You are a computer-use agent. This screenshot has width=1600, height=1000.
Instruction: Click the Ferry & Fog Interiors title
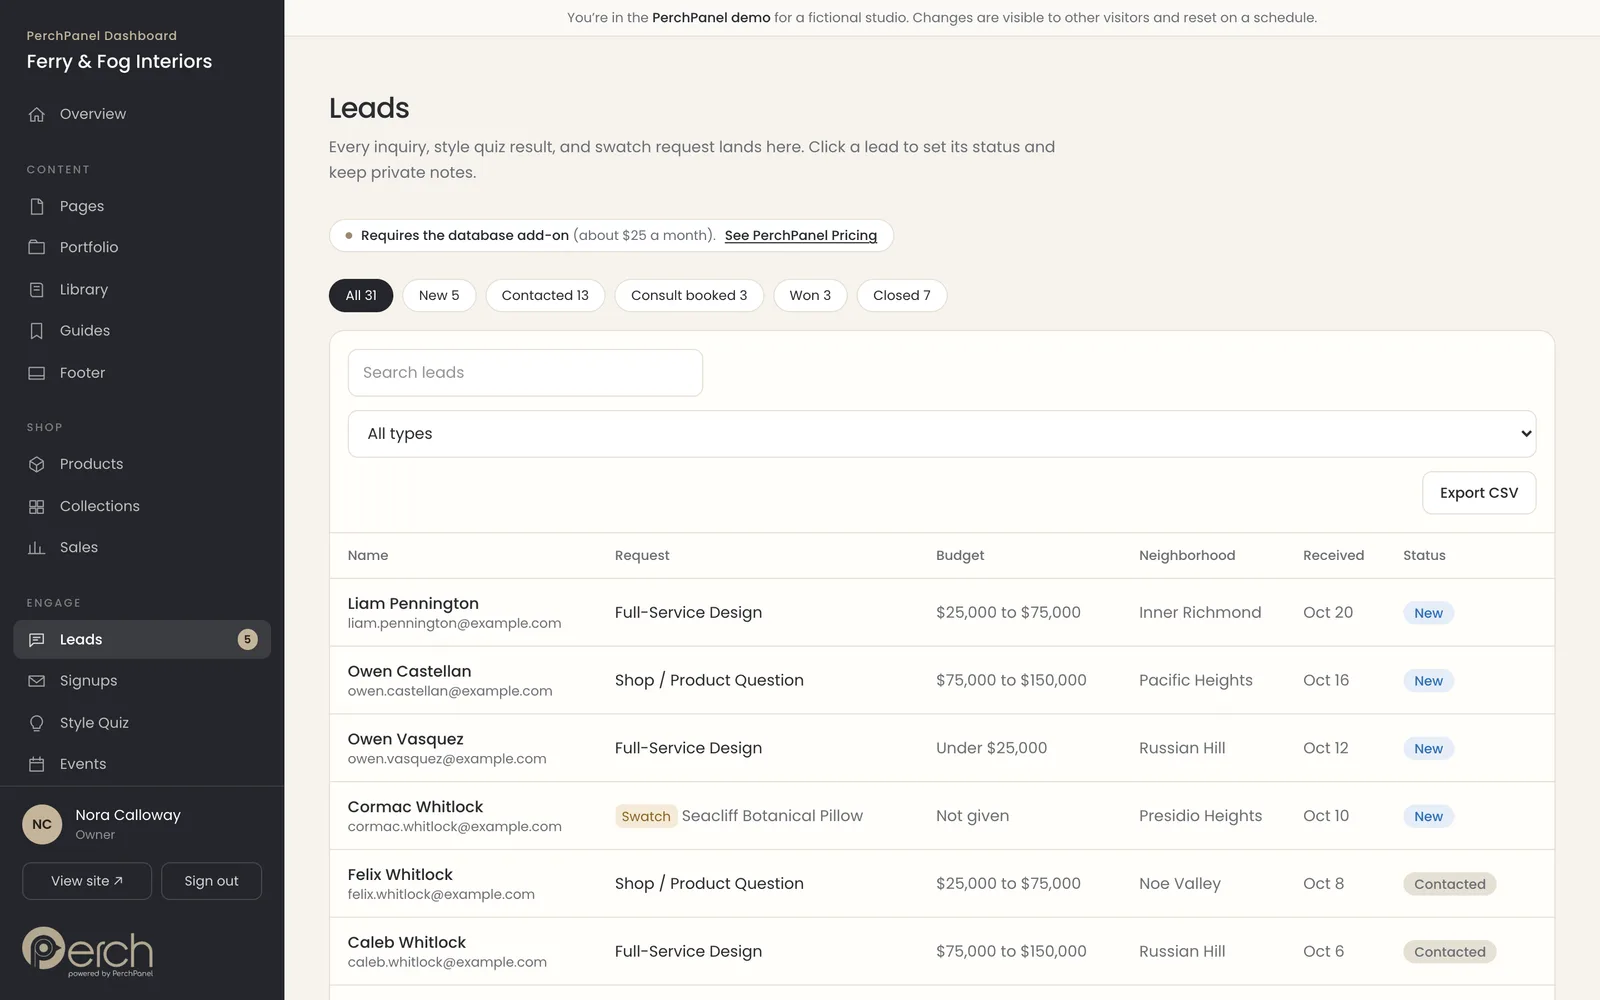click(119, 62)
